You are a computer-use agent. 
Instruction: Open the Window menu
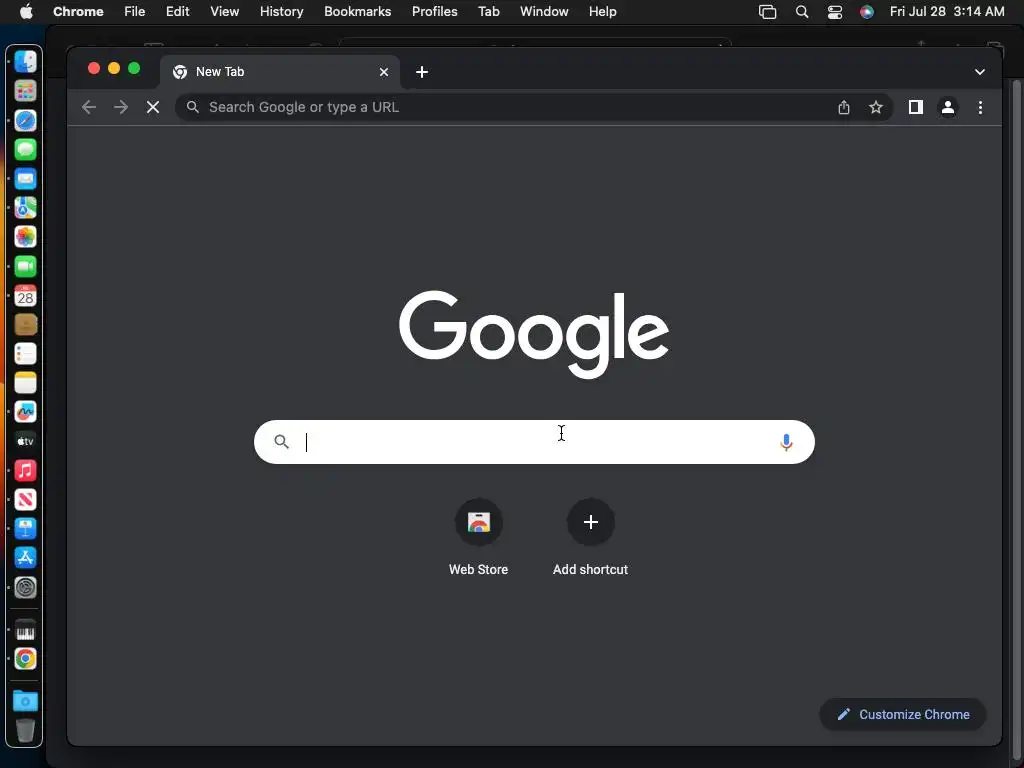tap(544, 12)
